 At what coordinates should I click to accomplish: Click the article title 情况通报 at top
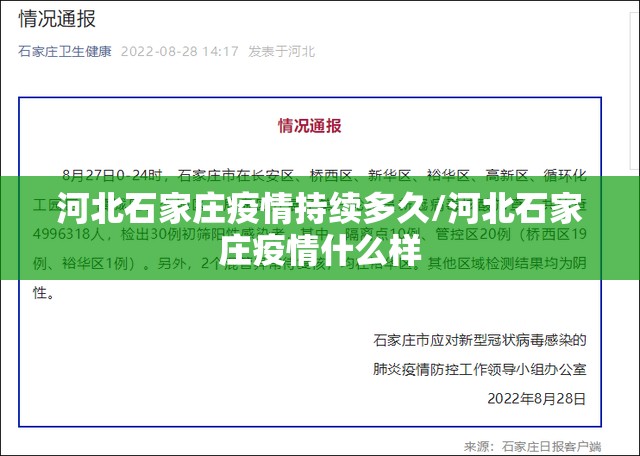(x=60, y=18)
